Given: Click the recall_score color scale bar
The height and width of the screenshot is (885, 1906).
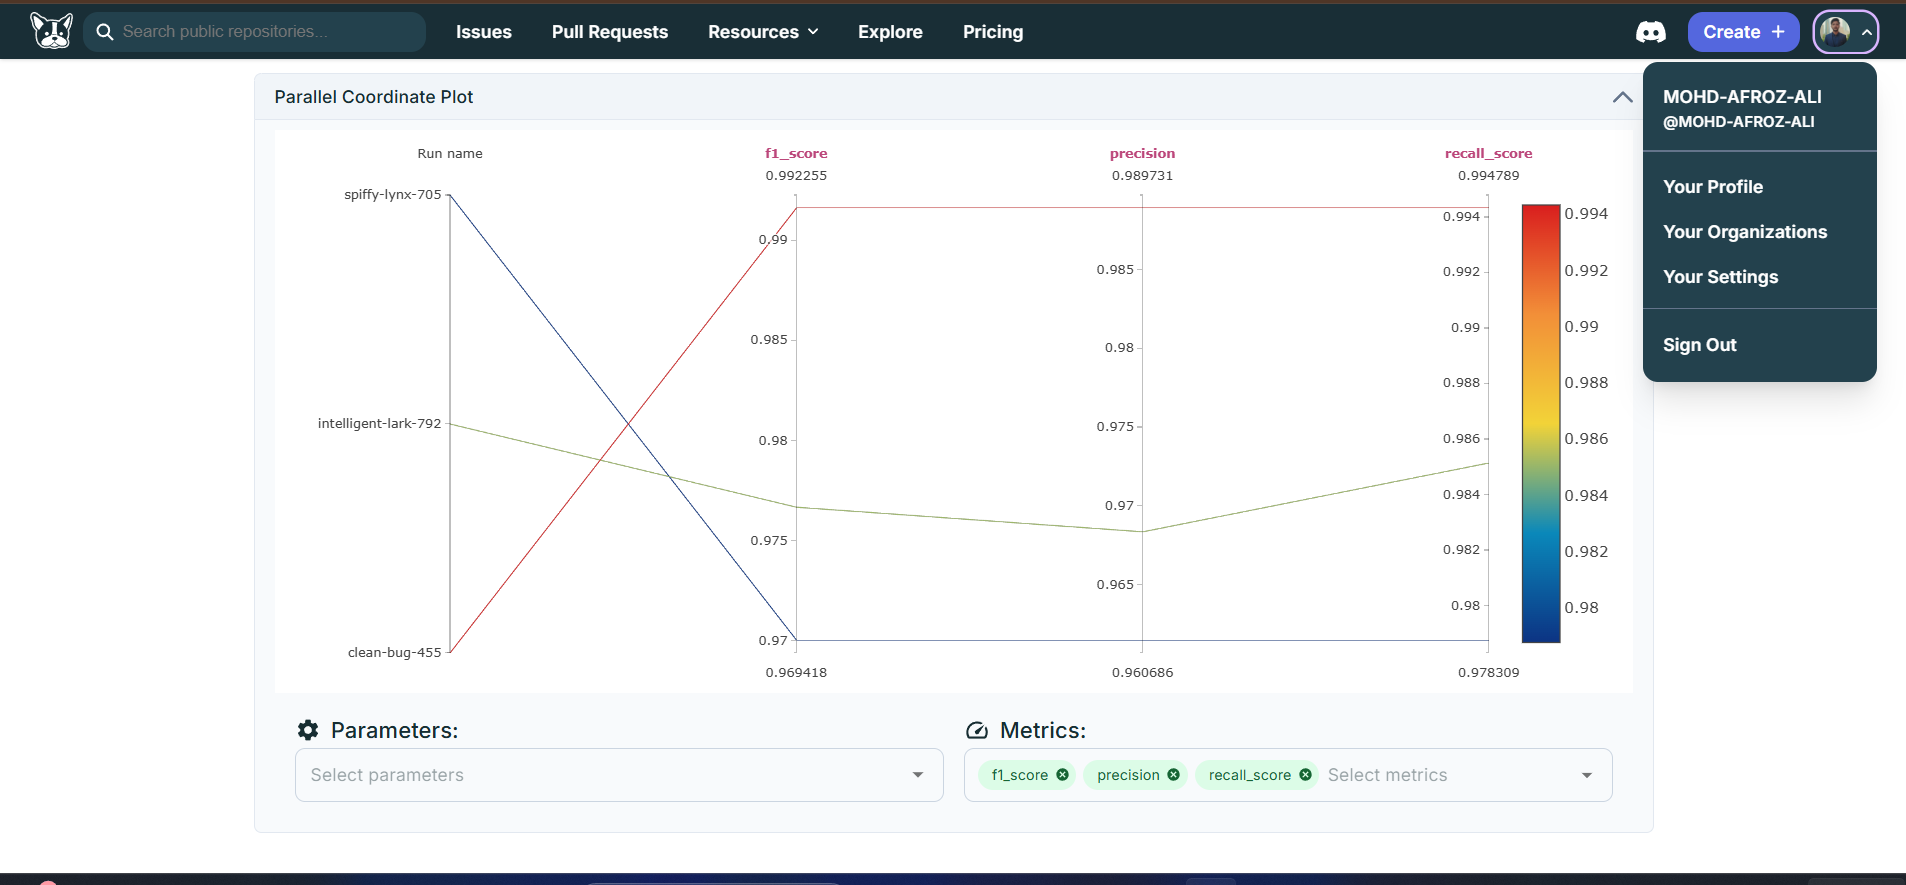Looking at the screenshot, I should (1540, 423).
